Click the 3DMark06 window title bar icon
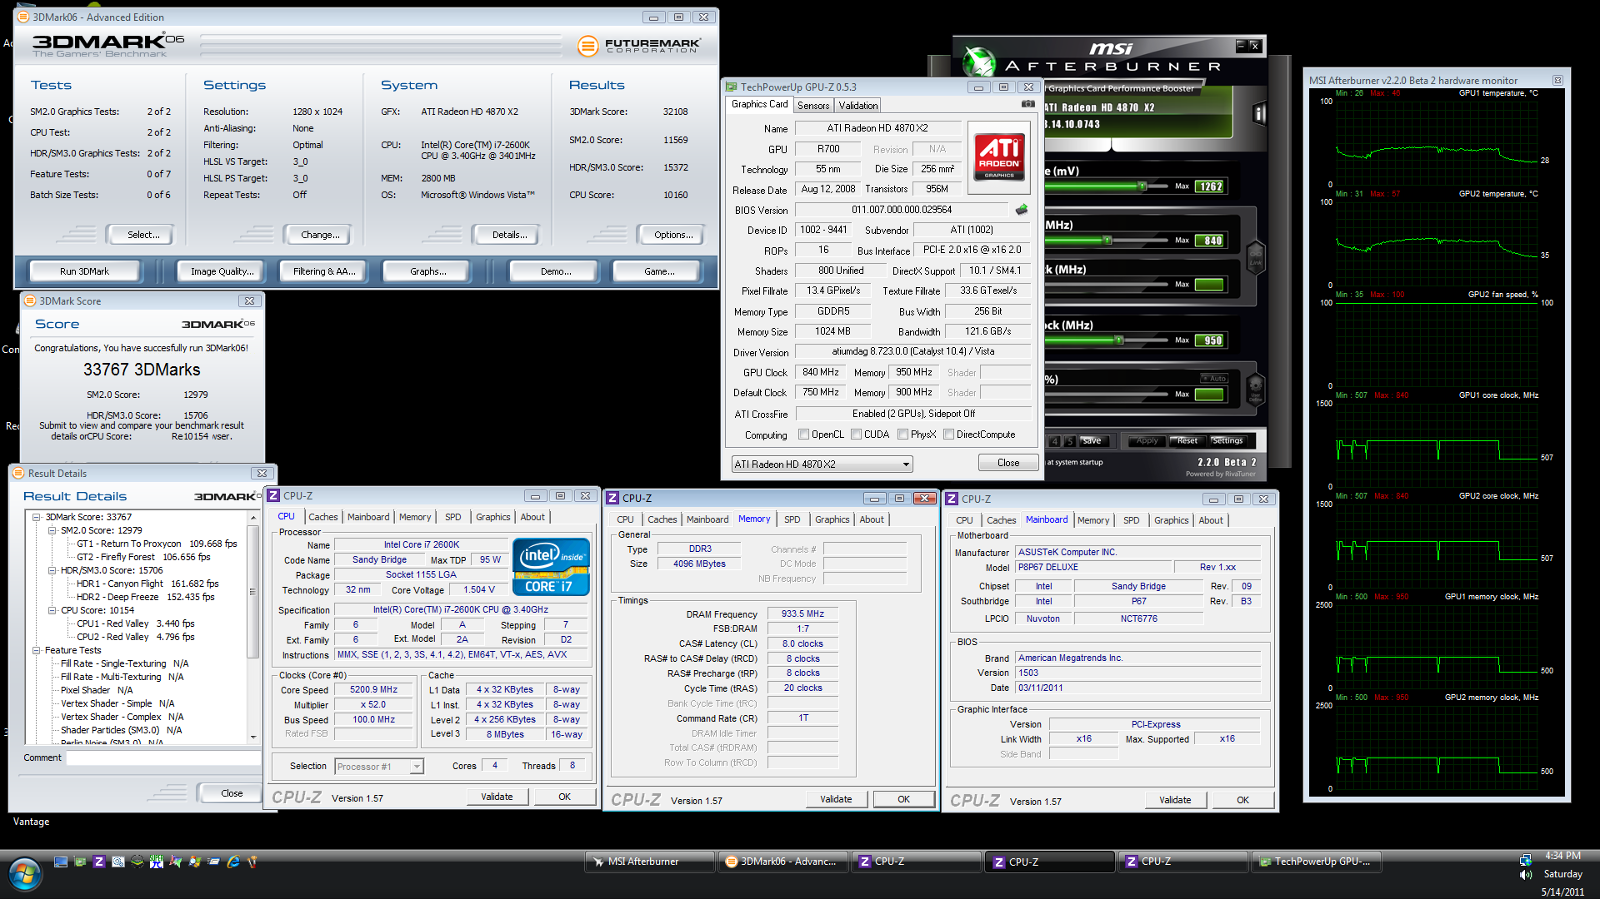This screenshot has width=1600, height=899. point(23,17)
